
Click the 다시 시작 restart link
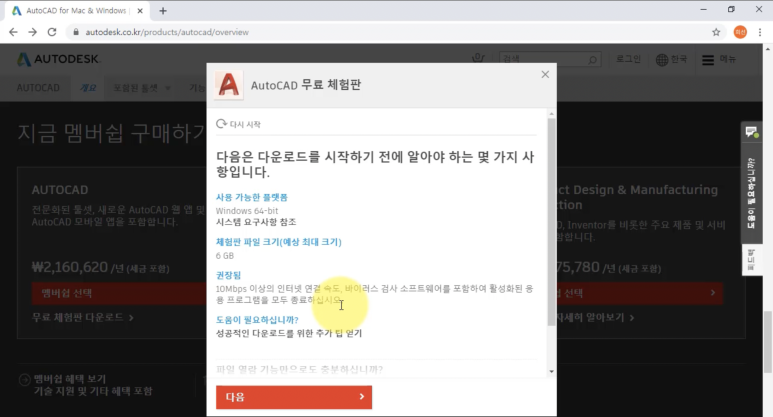click(239, 124)
